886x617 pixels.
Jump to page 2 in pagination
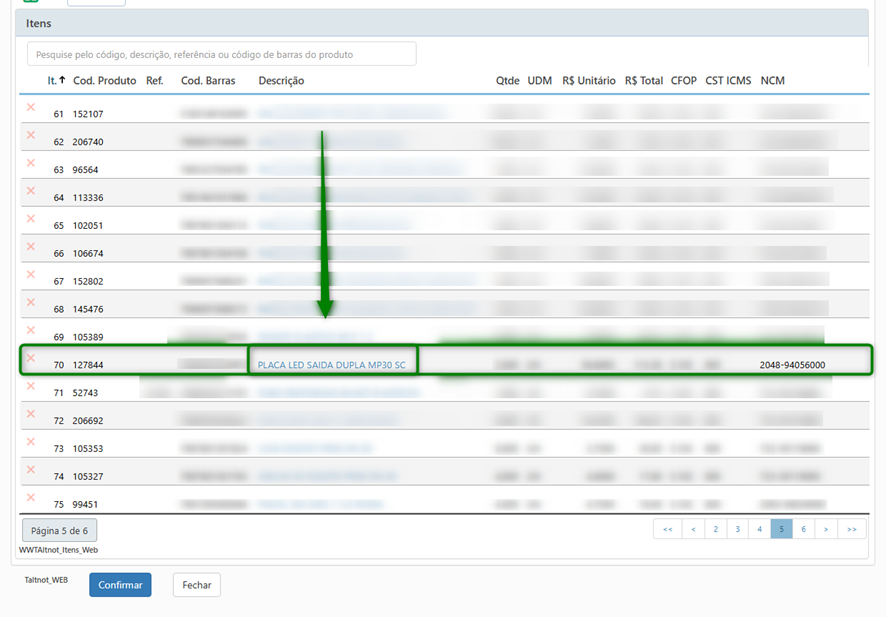(x=715, y=529)
